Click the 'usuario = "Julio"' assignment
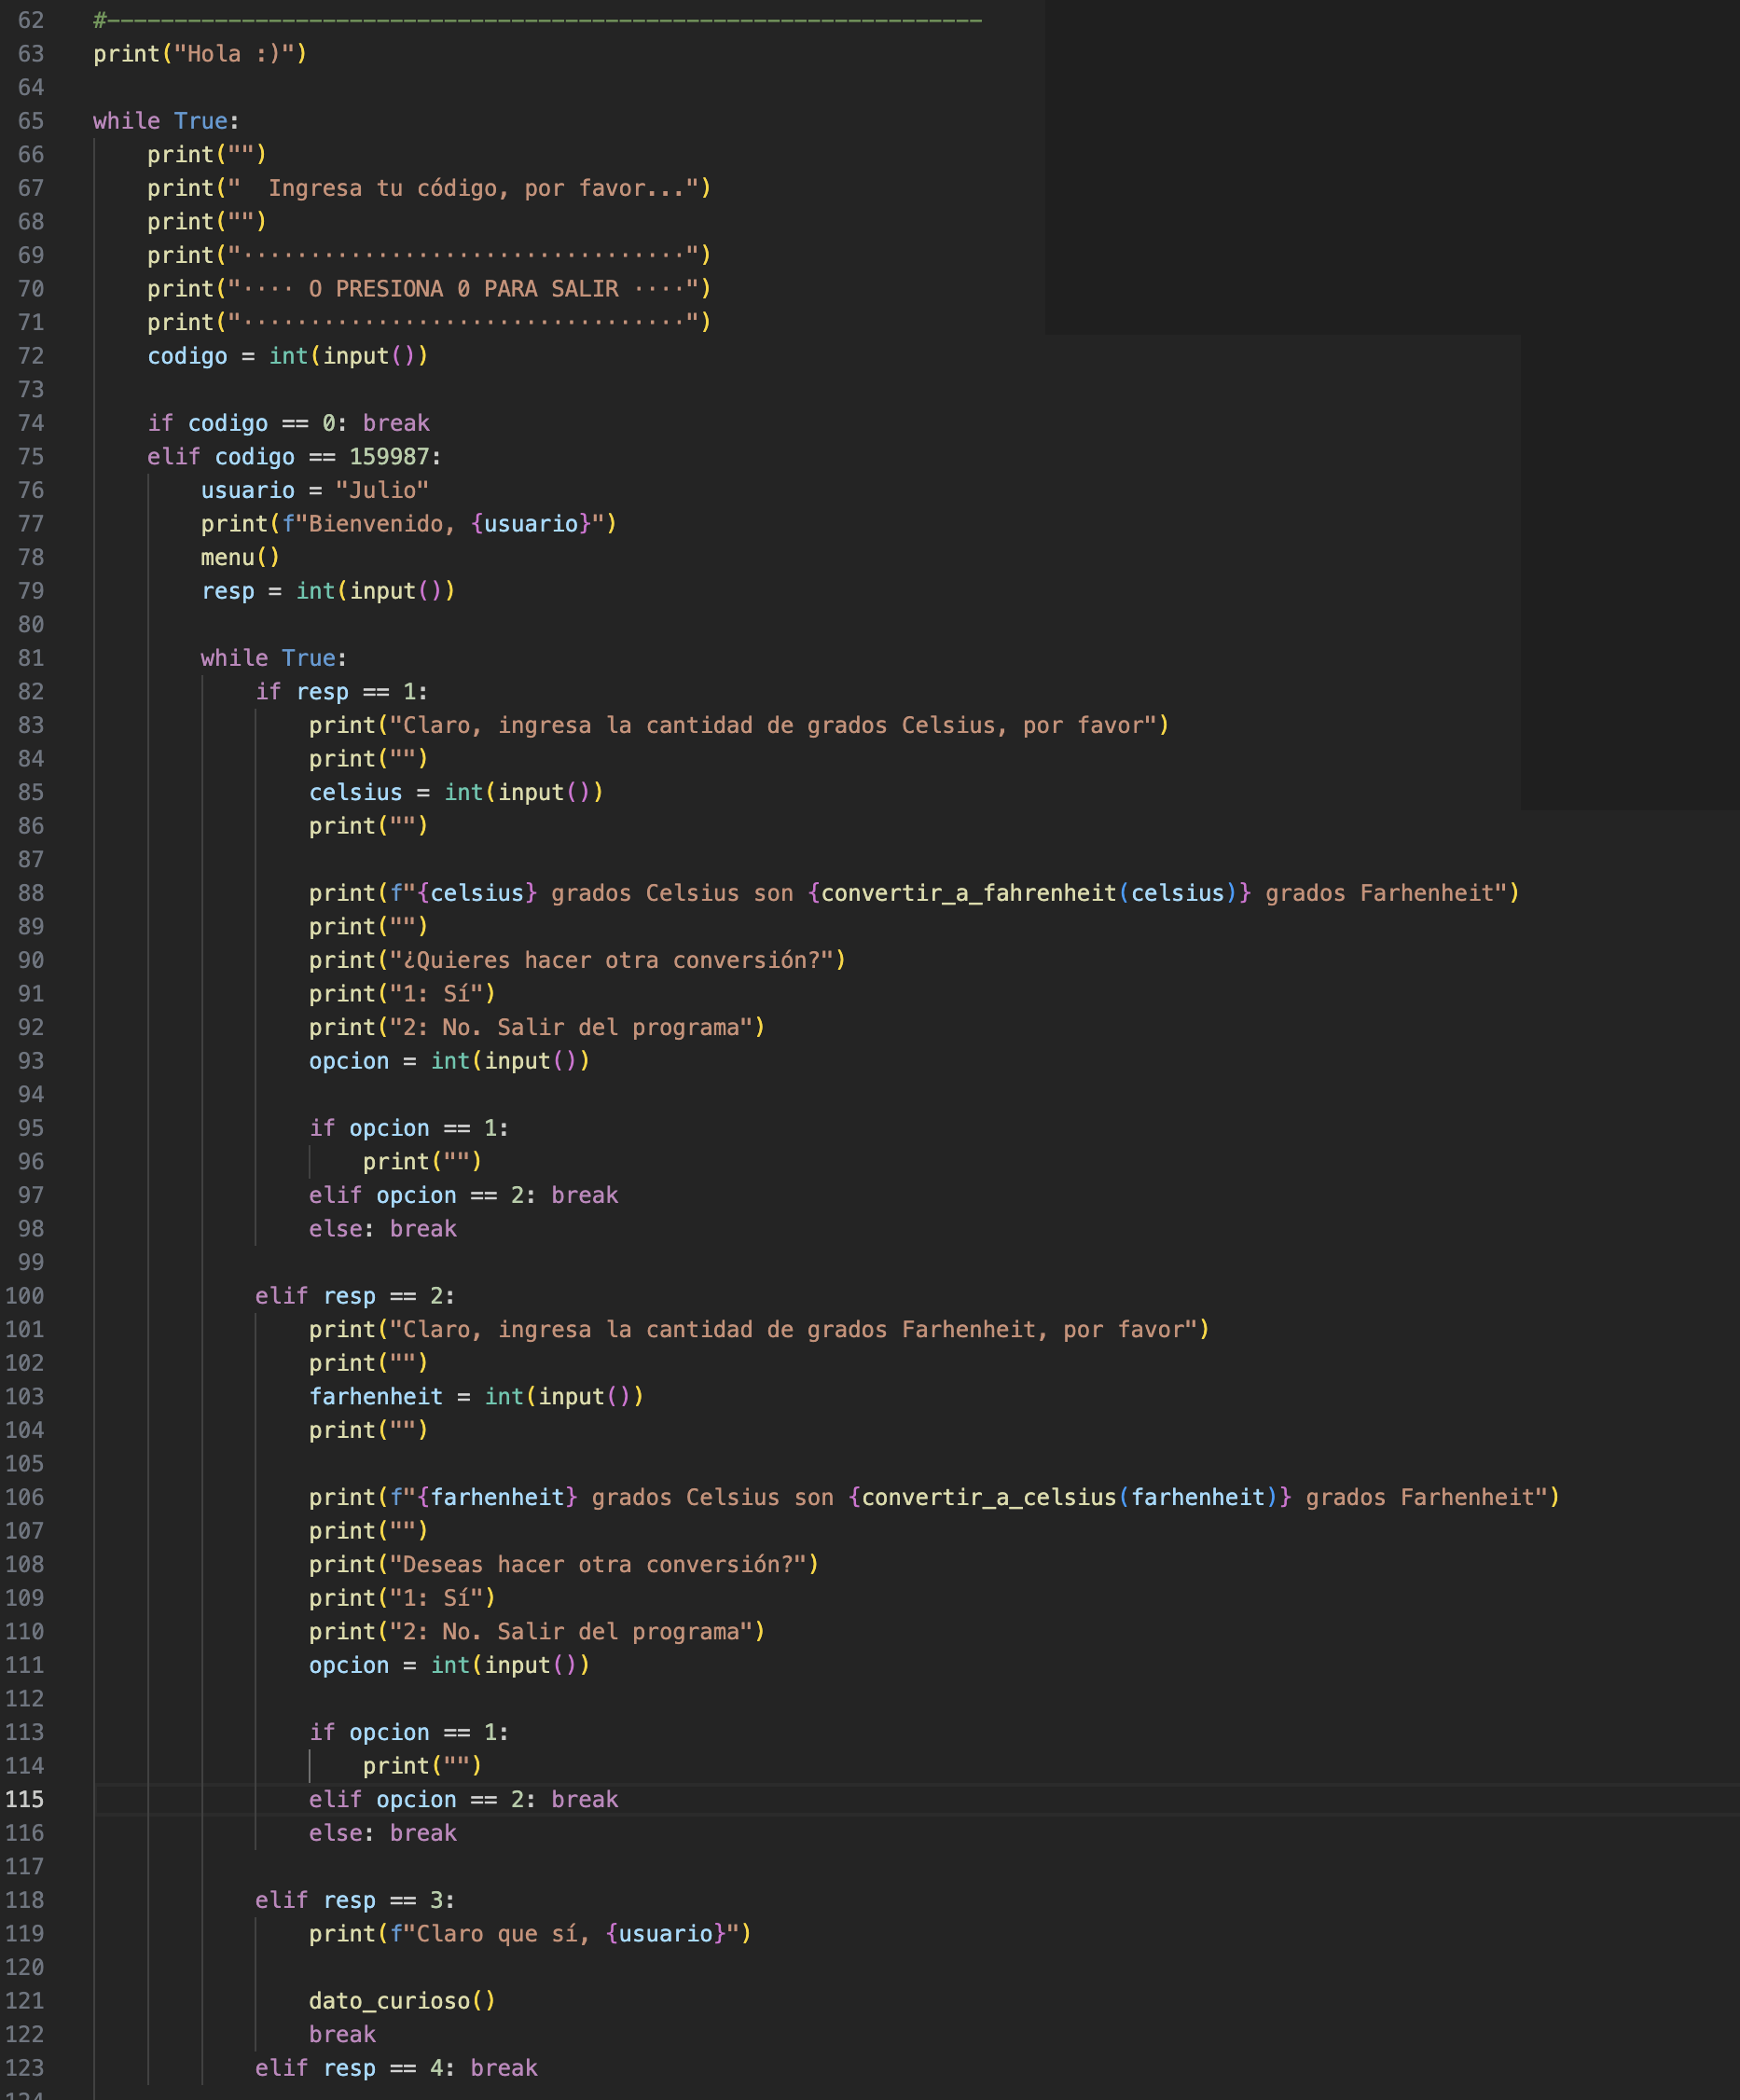The height and width of the screenshot is (2100, 1740). click(x=315, y=490)
